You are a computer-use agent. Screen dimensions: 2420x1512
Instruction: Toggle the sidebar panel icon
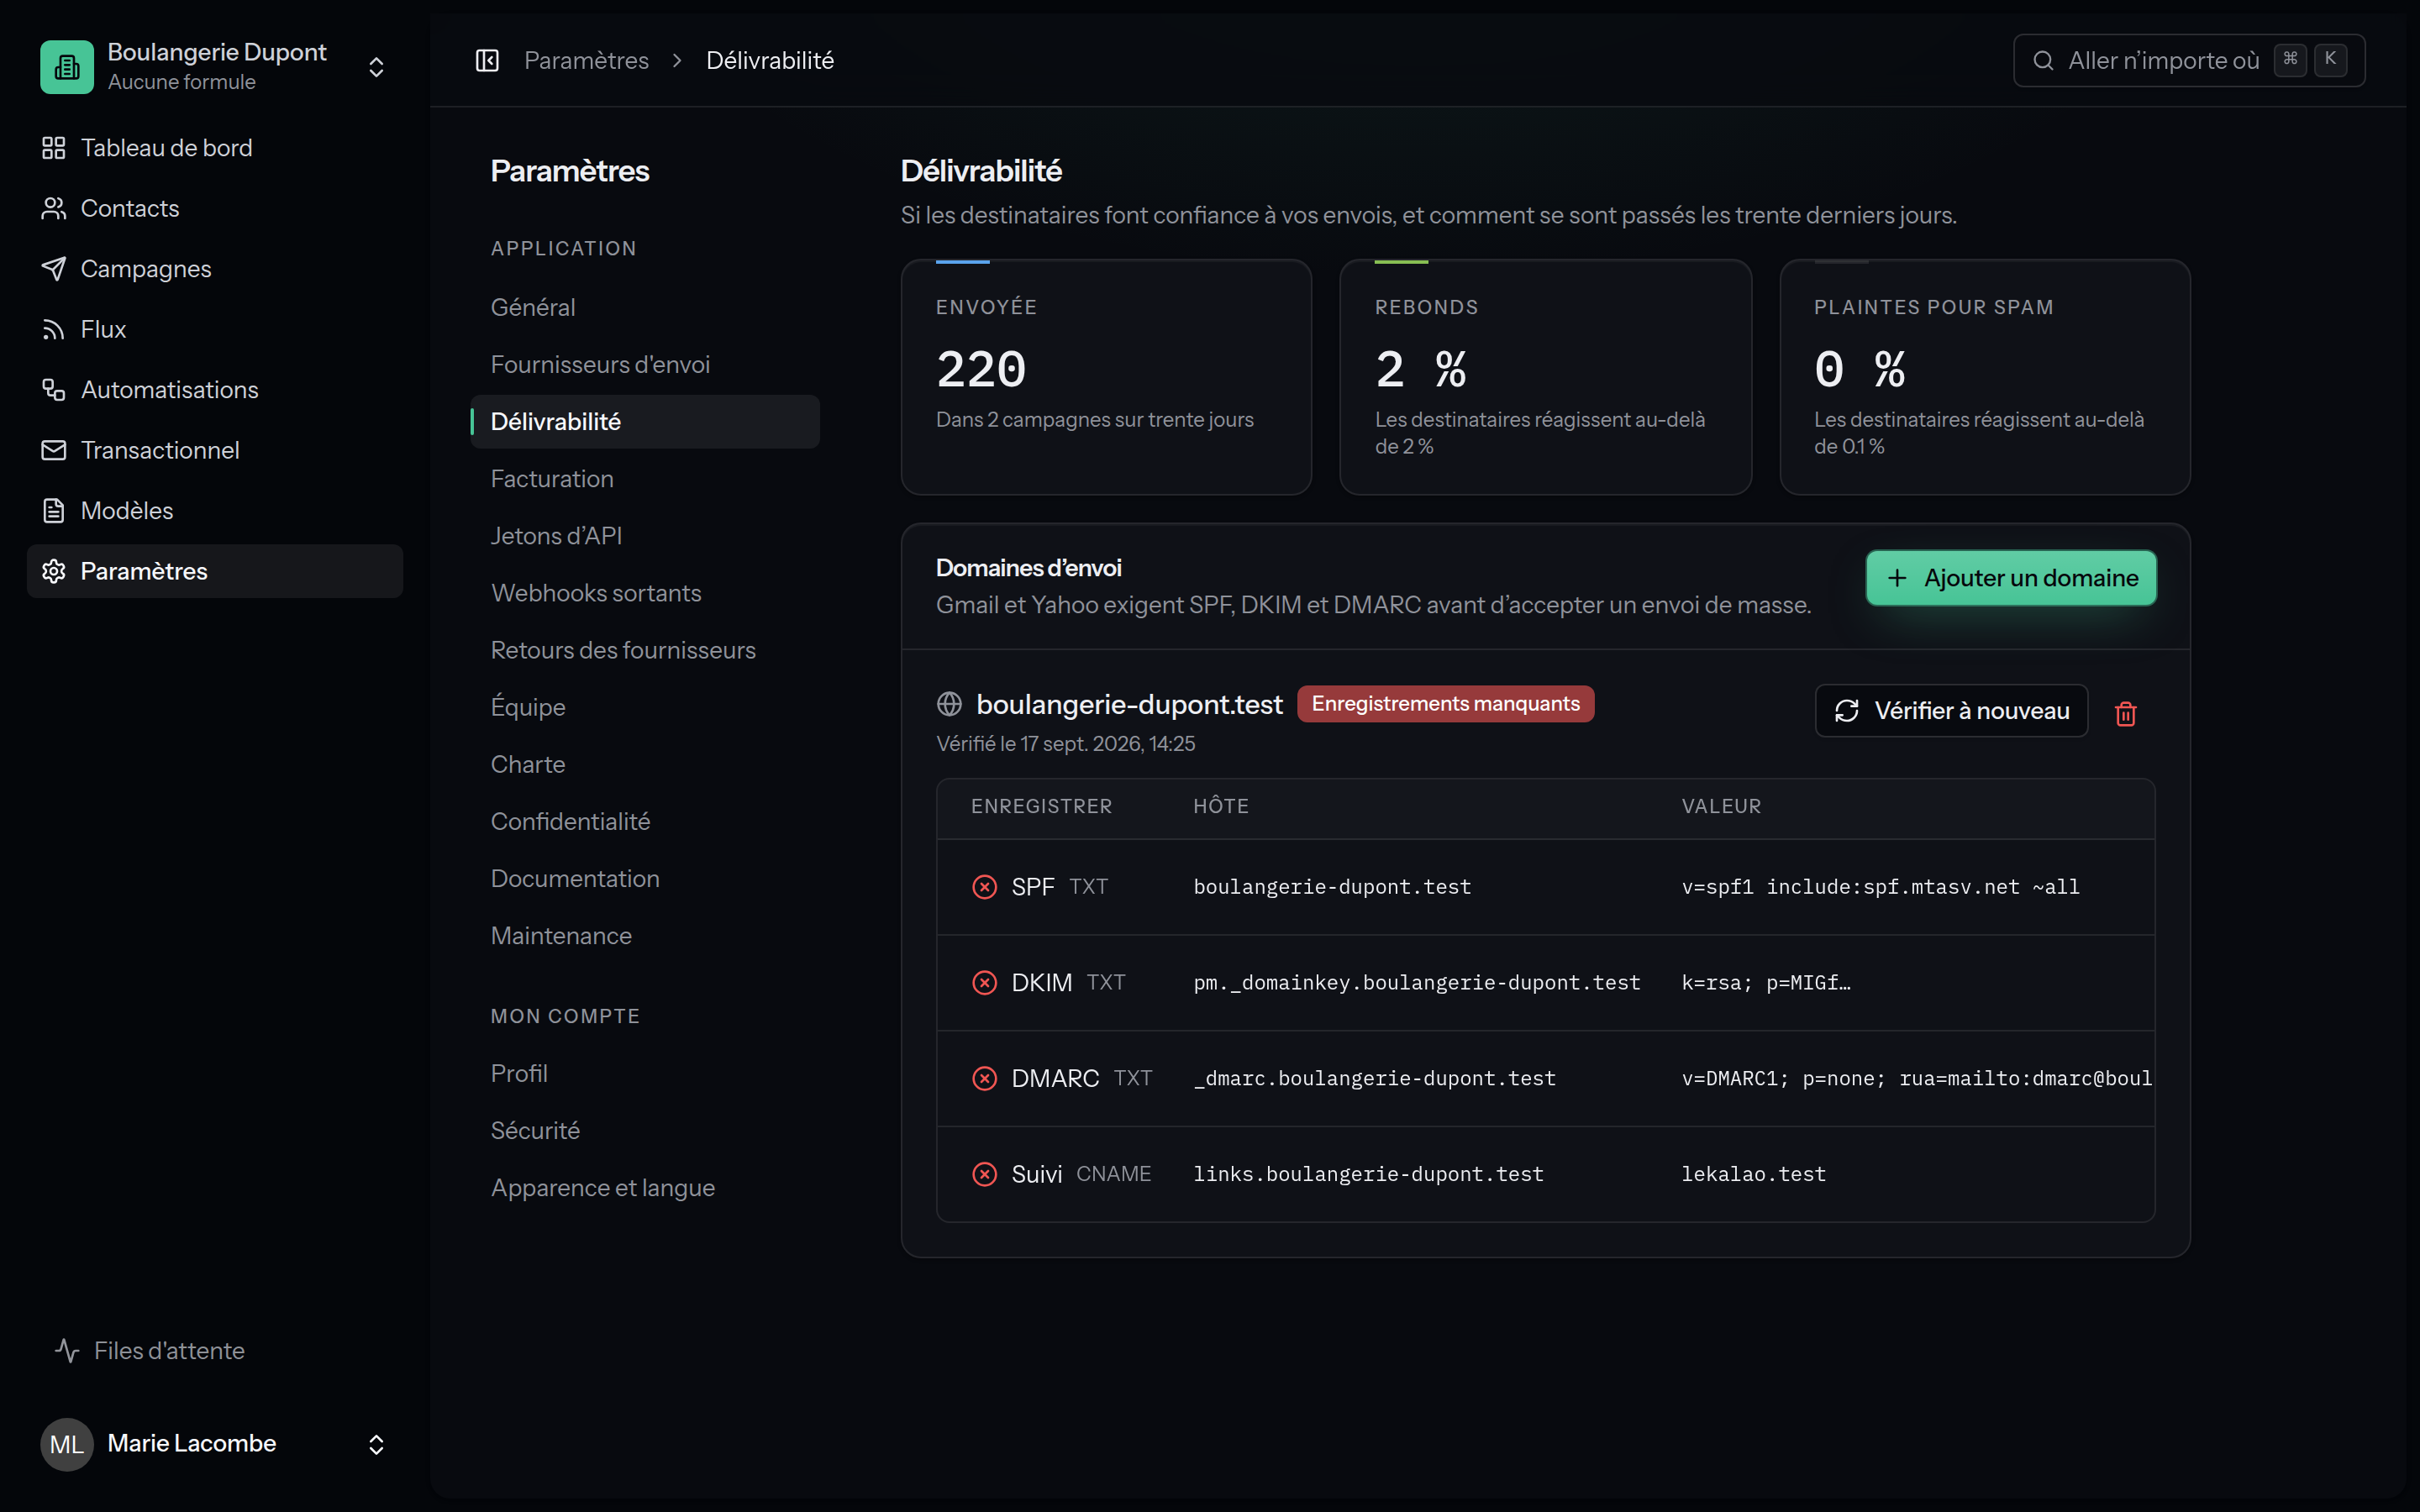pos(487,61)
